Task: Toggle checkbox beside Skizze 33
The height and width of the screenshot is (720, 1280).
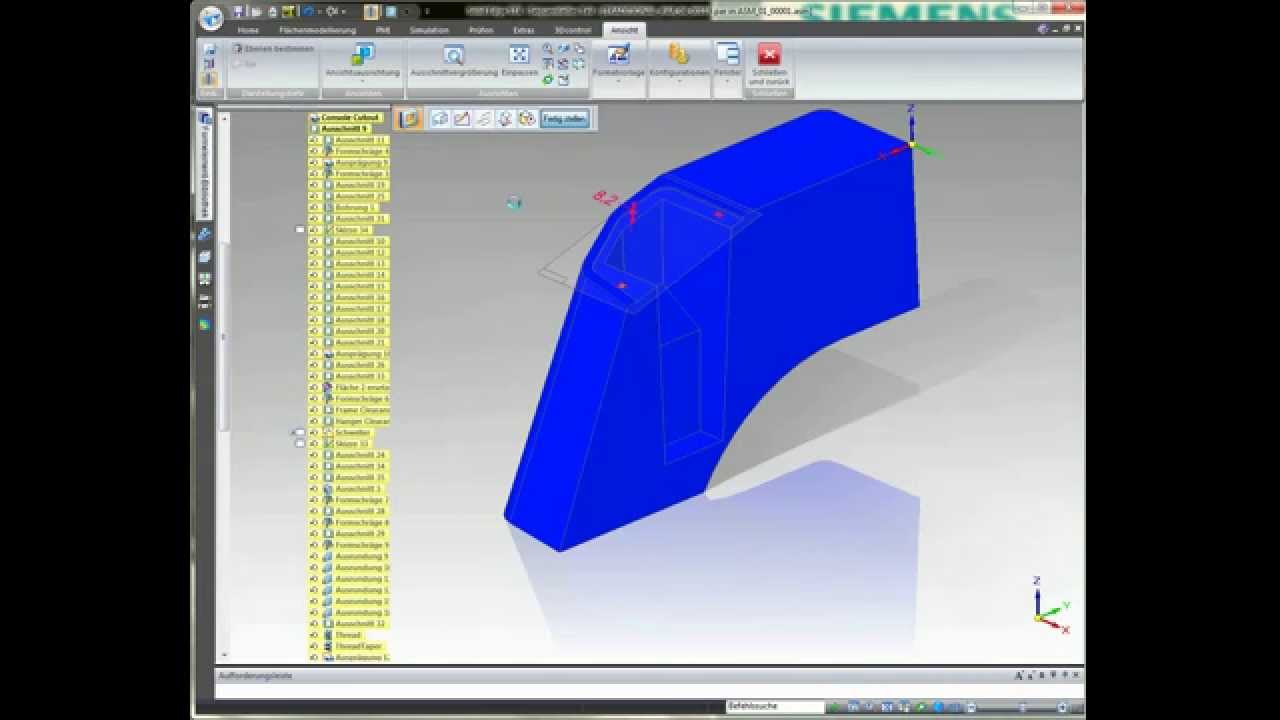Action: click(300, 444)
